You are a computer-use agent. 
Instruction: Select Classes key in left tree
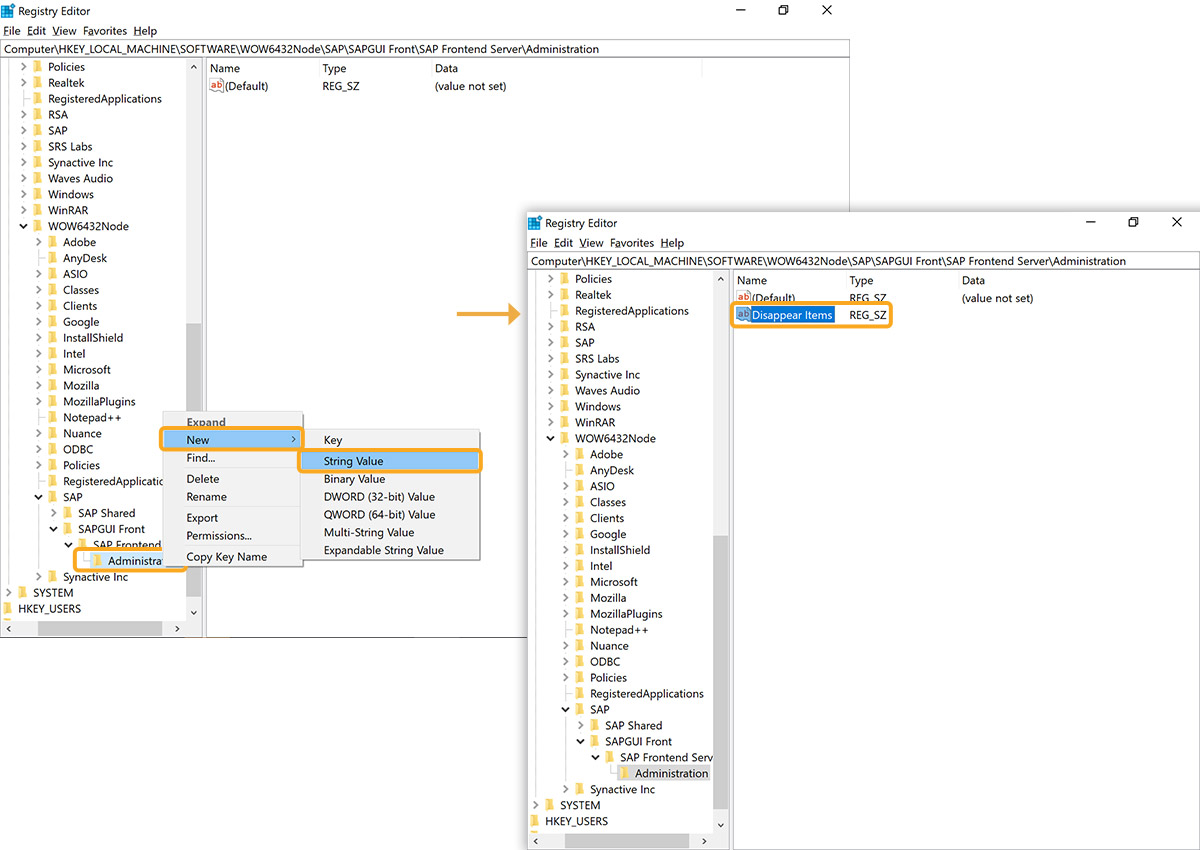(x=81, y=290)
